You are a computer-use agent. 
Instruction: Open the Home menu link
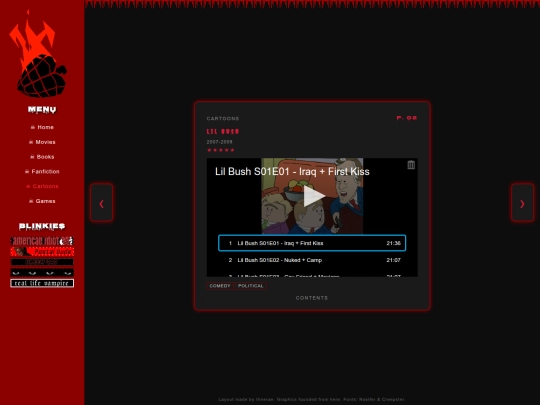coord(42,127)
